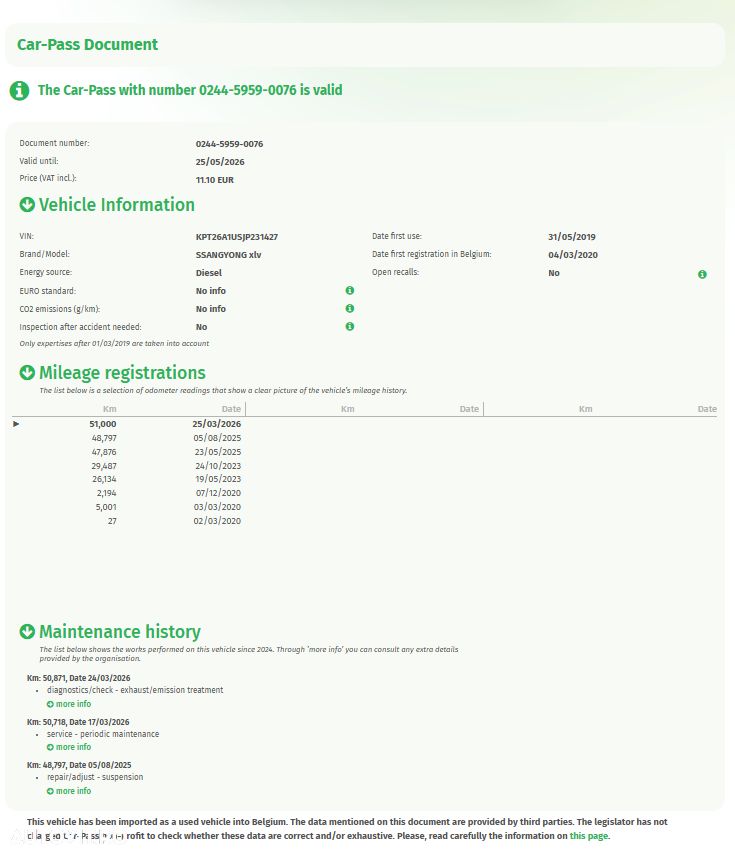The width and height of the screenshot is (735, 854).
Task: Click date first use 31/05/2019
Action: pyautogui.click(x=572, y=237)
